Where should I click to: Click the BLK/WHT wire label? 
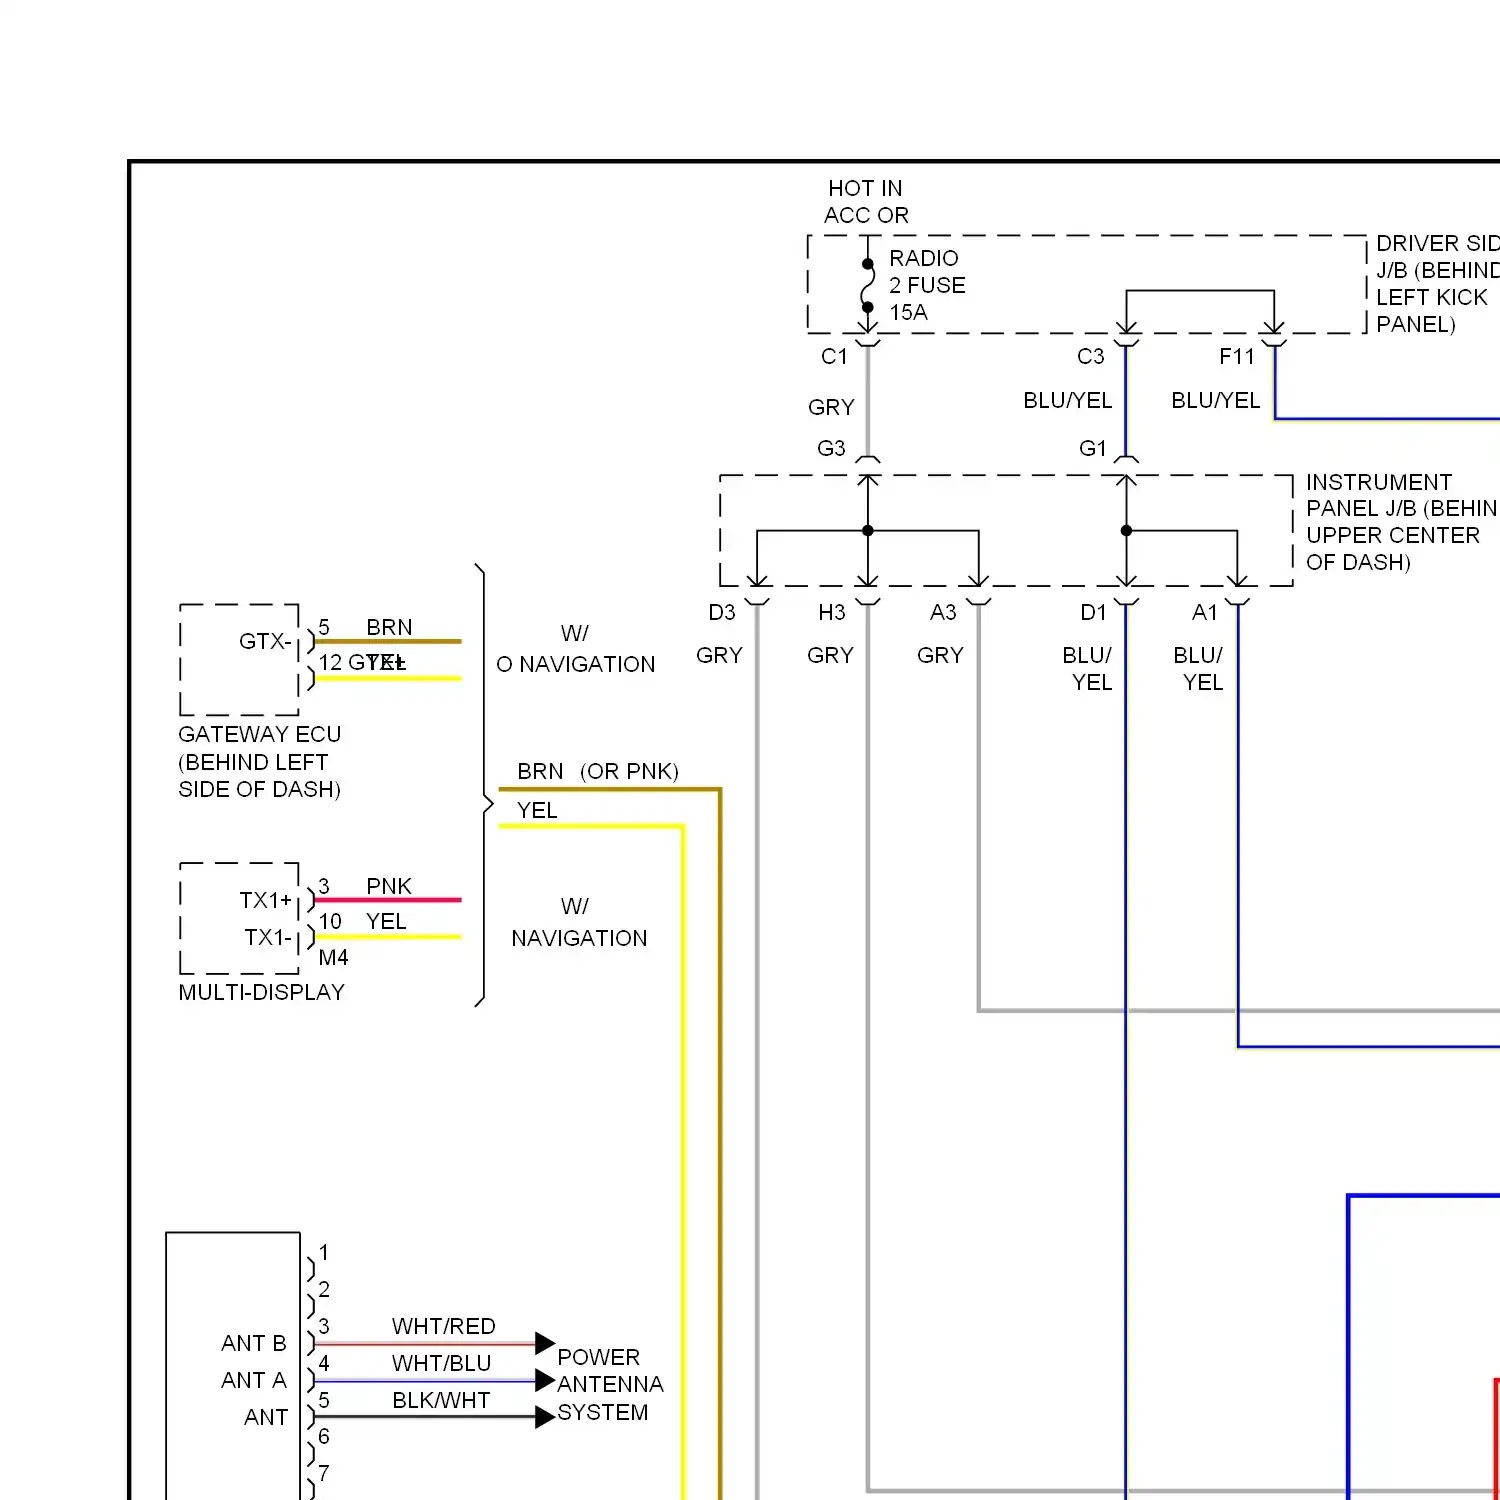click(x=441, y=1401)
